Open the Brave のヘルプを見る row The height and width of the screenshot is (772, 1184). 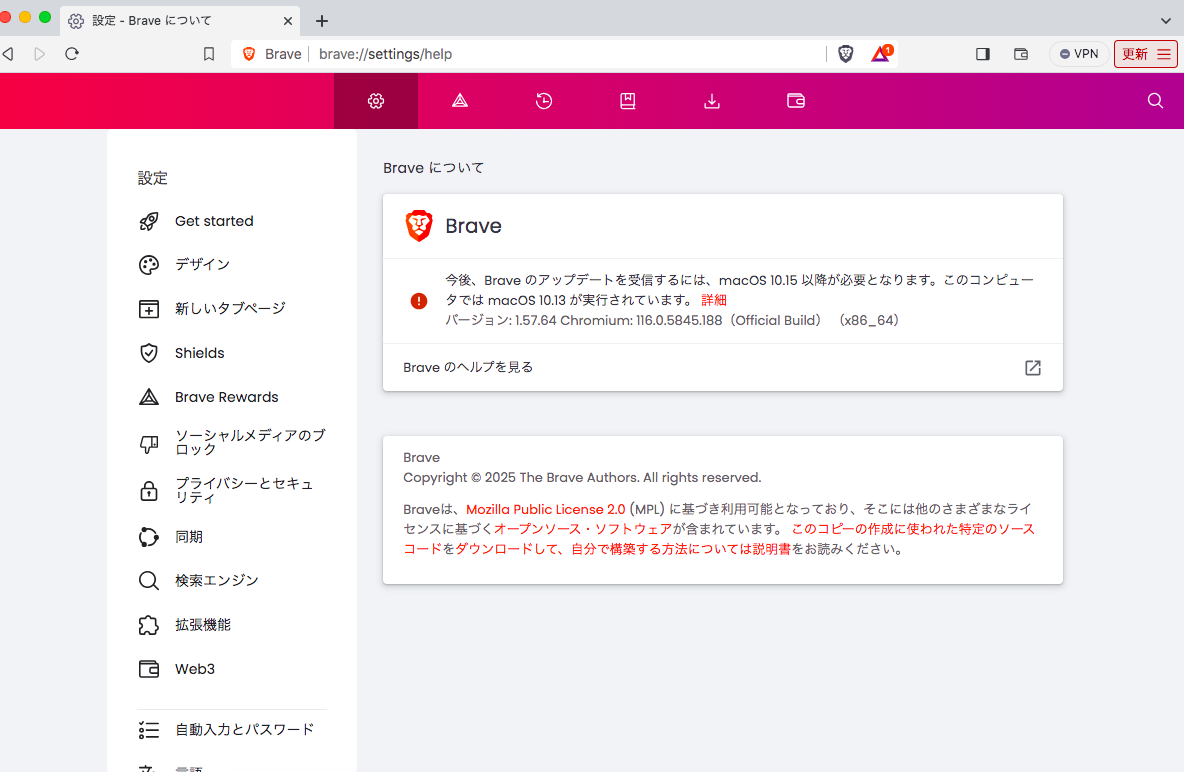pyautogui.click(x=723, y=367)
